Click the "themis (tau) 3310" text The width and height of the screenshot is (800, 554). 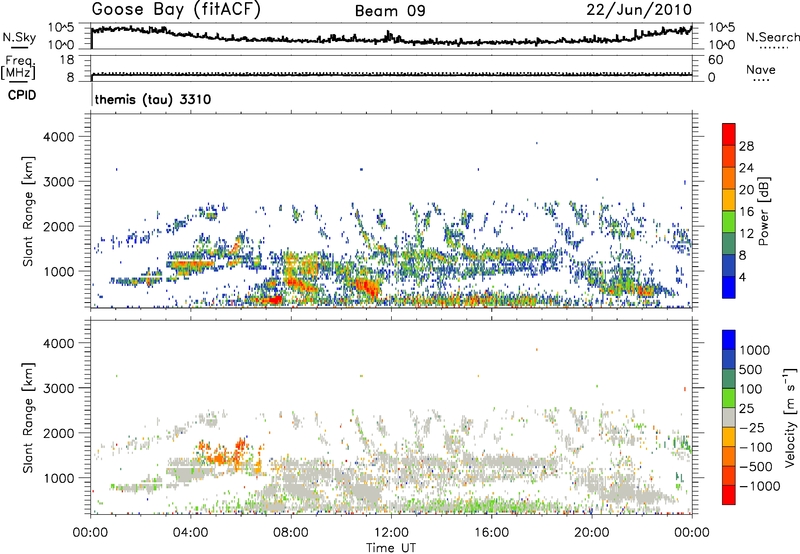pyautogui.click(x=153, y=99)
